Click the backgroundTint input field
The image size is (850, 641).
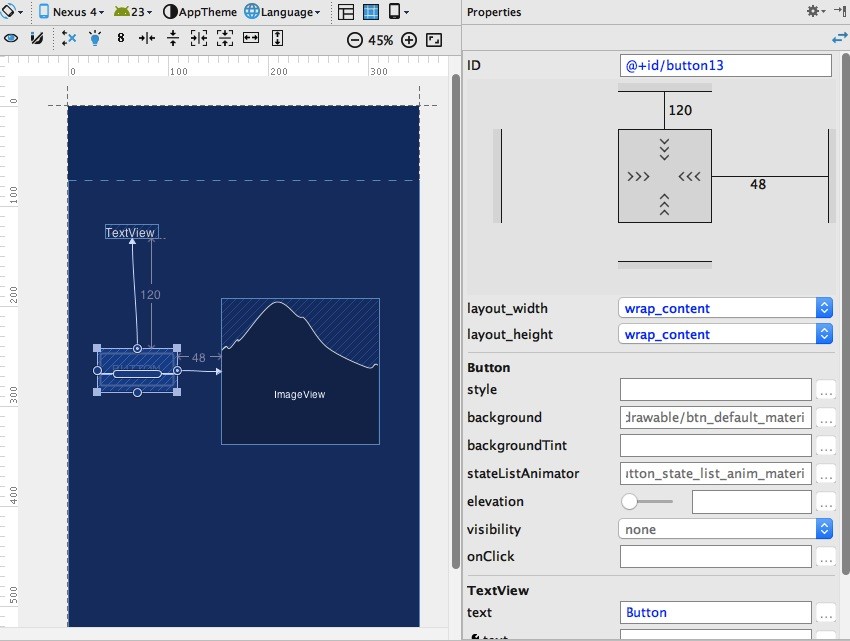716,446
